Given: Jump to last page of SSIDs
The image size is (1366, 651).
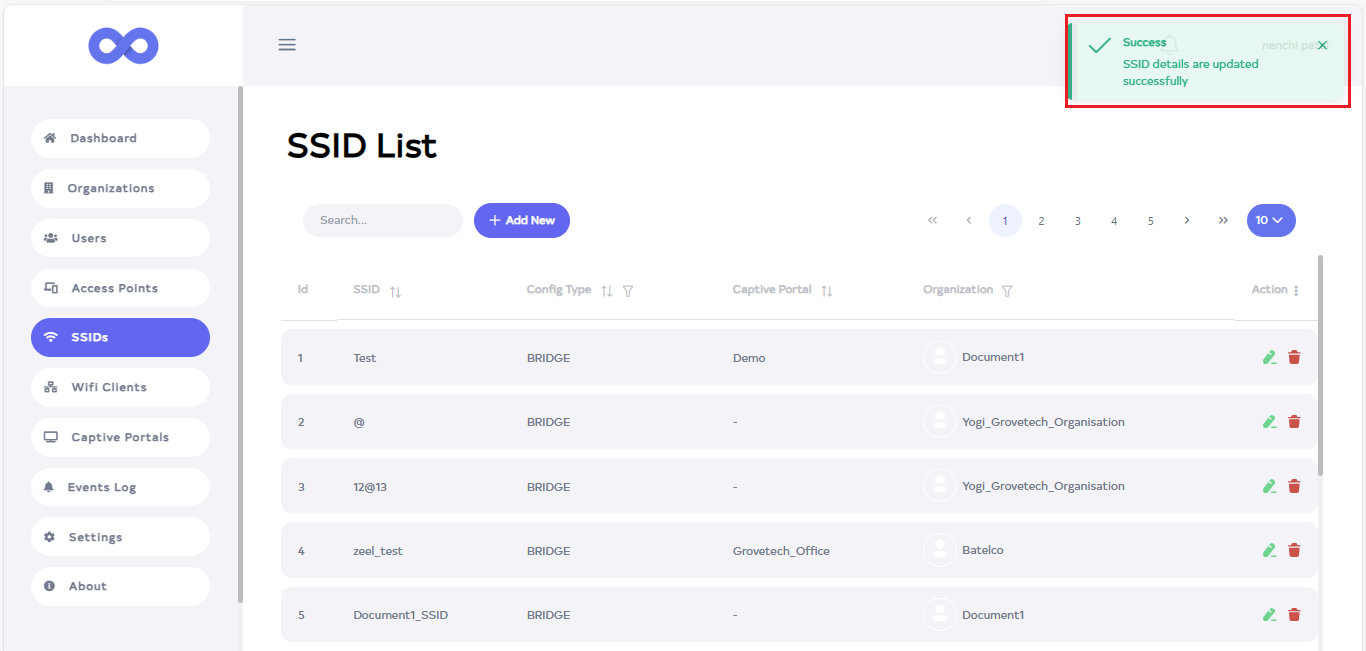Looking at the screenshot, I should pyautogui.click(x=1223, y=220).
